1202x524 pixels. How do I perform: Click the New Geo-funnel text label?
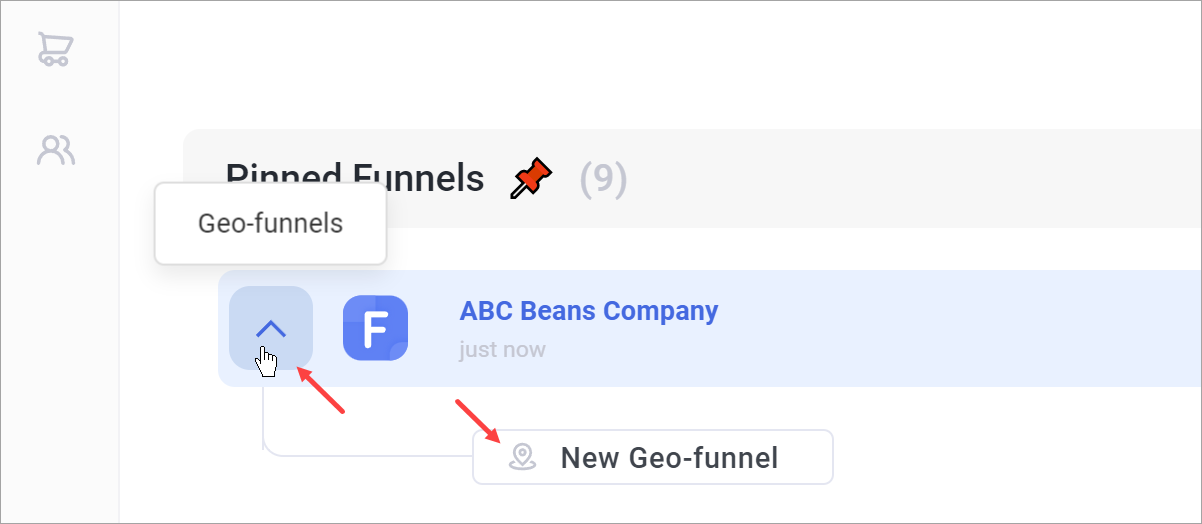click(669, 458)
